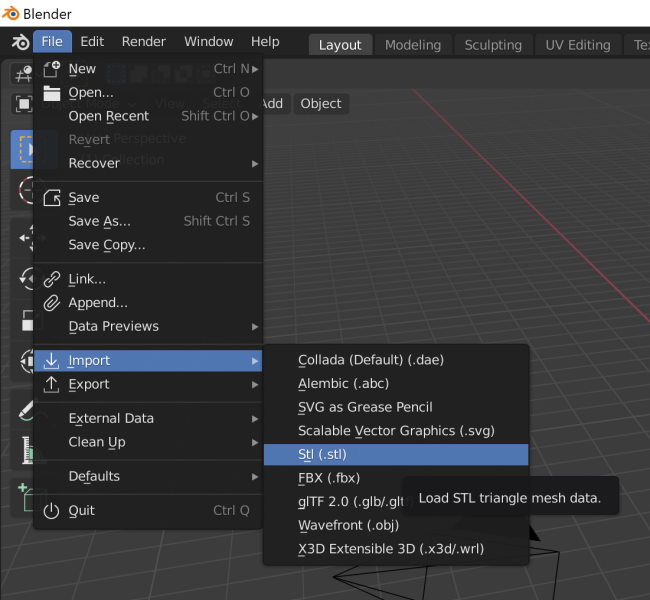Click the Blender logo menu icon
This screenshot has height=600, width=650.
(x=20, y=42)
